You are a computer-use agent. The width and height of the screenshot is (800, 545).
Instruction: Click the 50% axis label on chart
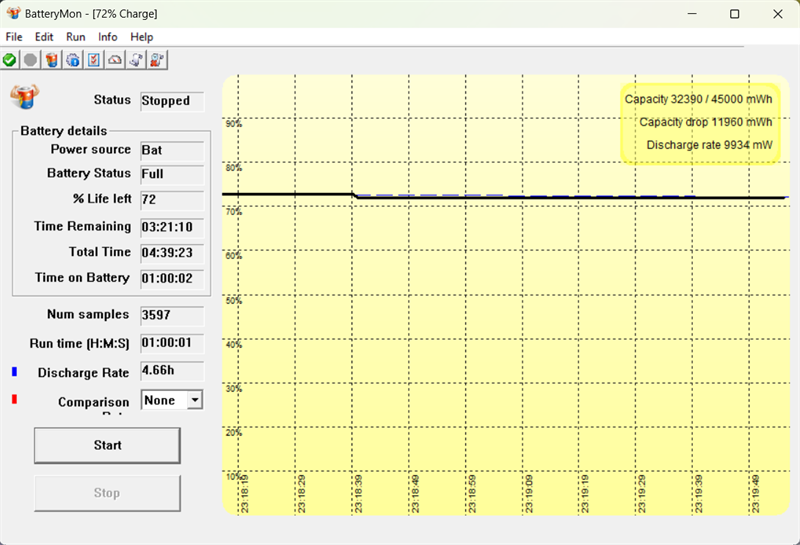tap(234, 300)
